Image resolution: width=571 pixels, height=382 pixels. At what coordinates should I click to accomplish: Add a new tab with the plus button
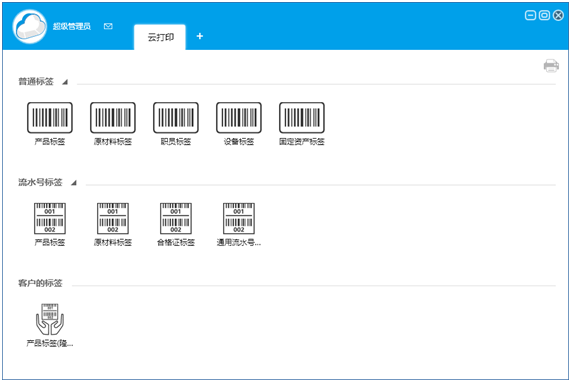tap(200, 36)
